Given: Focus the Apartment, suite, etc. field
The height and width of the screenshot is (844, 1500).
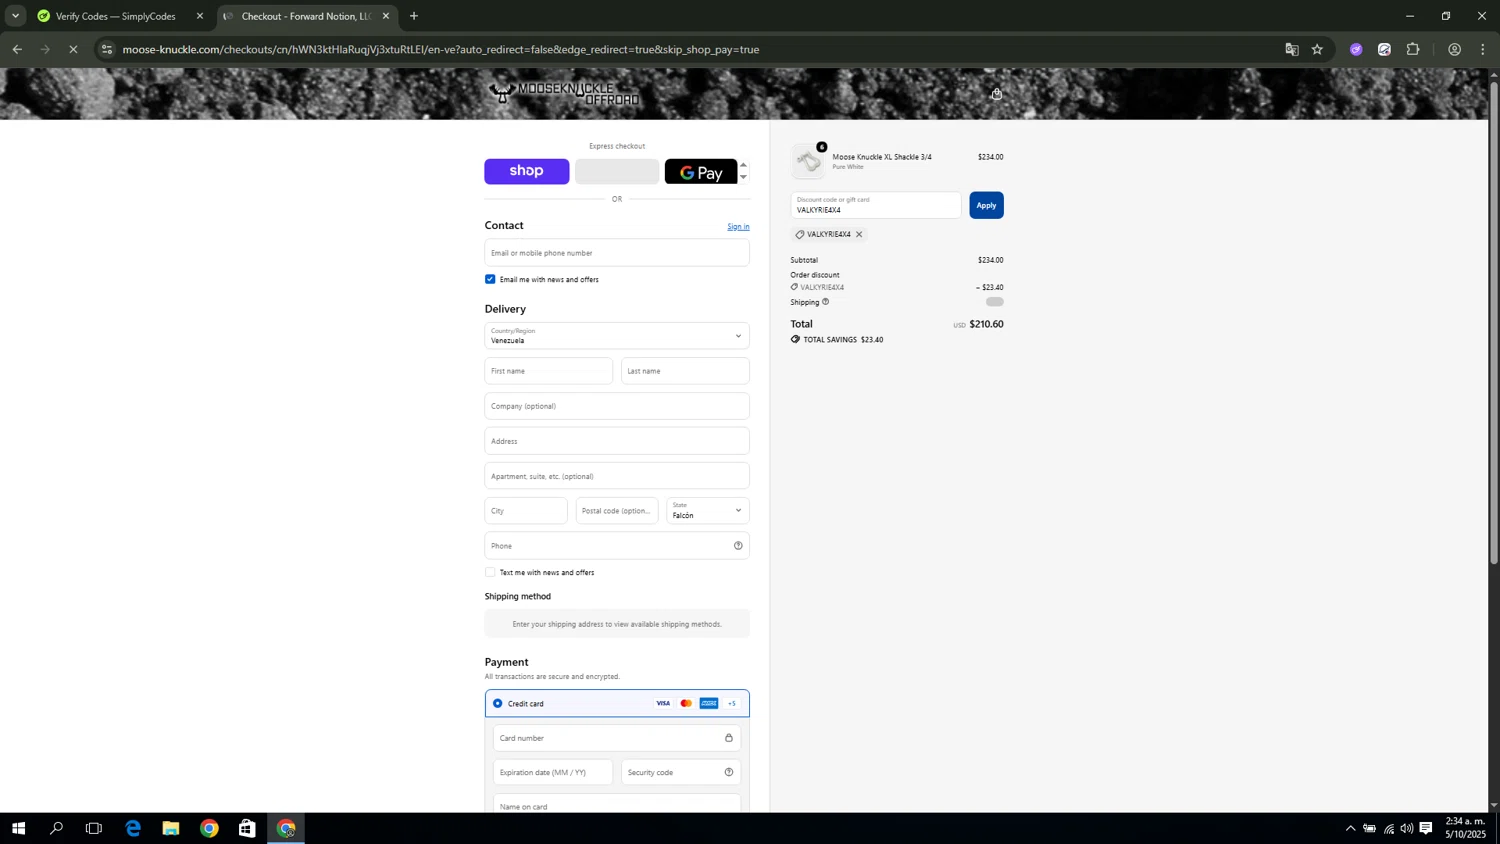Looking at the screenshot, I should [x=617, y=476].
